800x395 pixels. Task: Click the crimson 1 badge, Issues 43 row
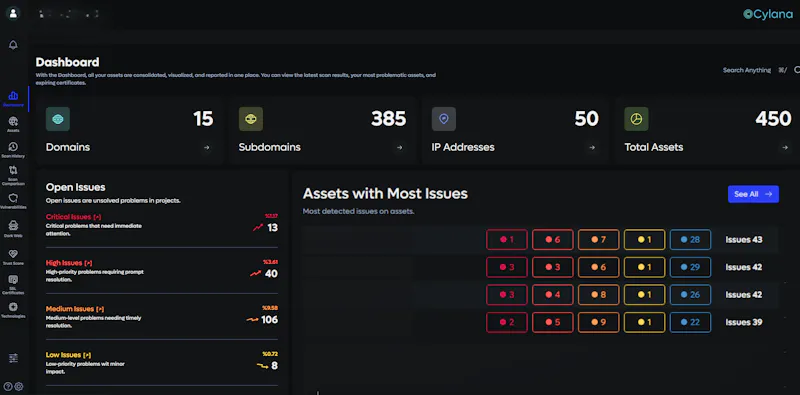tap(507, 239)
